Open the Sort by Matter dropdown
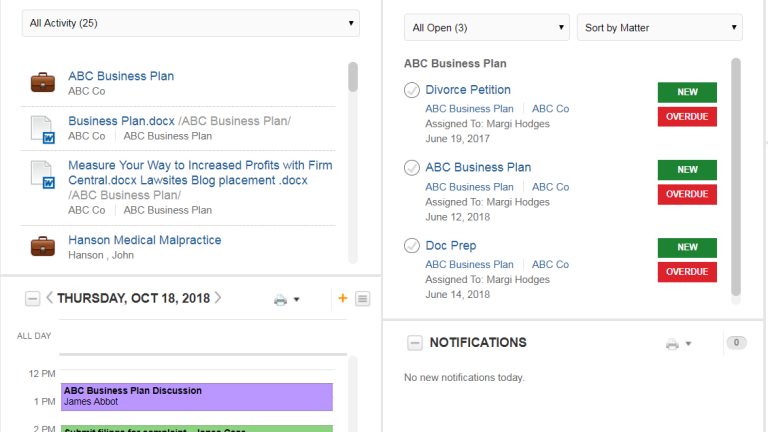Screen dimensions: 768x432 tap(659, 28)
